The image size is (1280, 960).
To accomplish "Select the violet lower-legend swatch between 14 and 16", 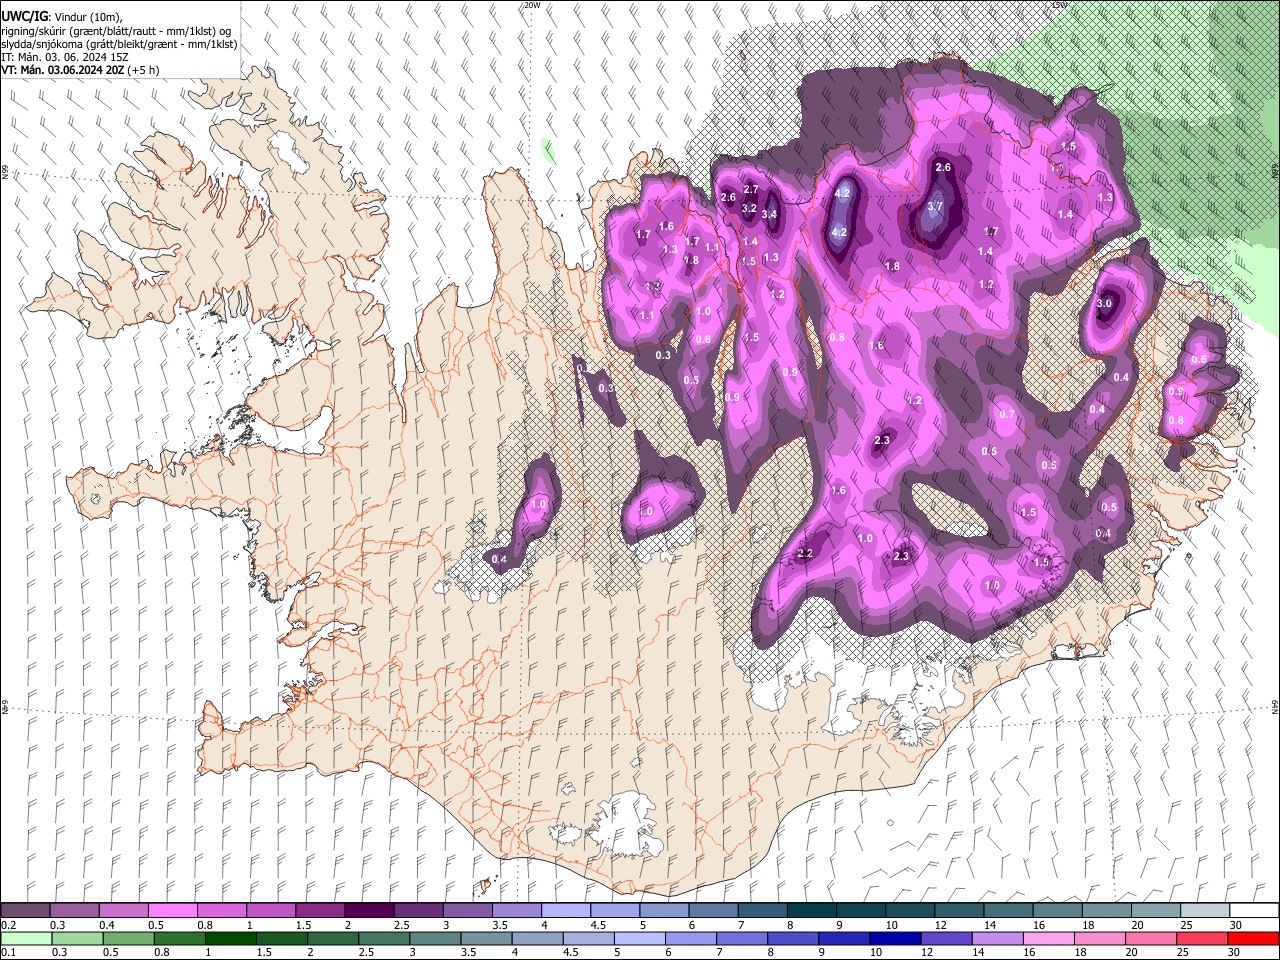I will 996,938.
